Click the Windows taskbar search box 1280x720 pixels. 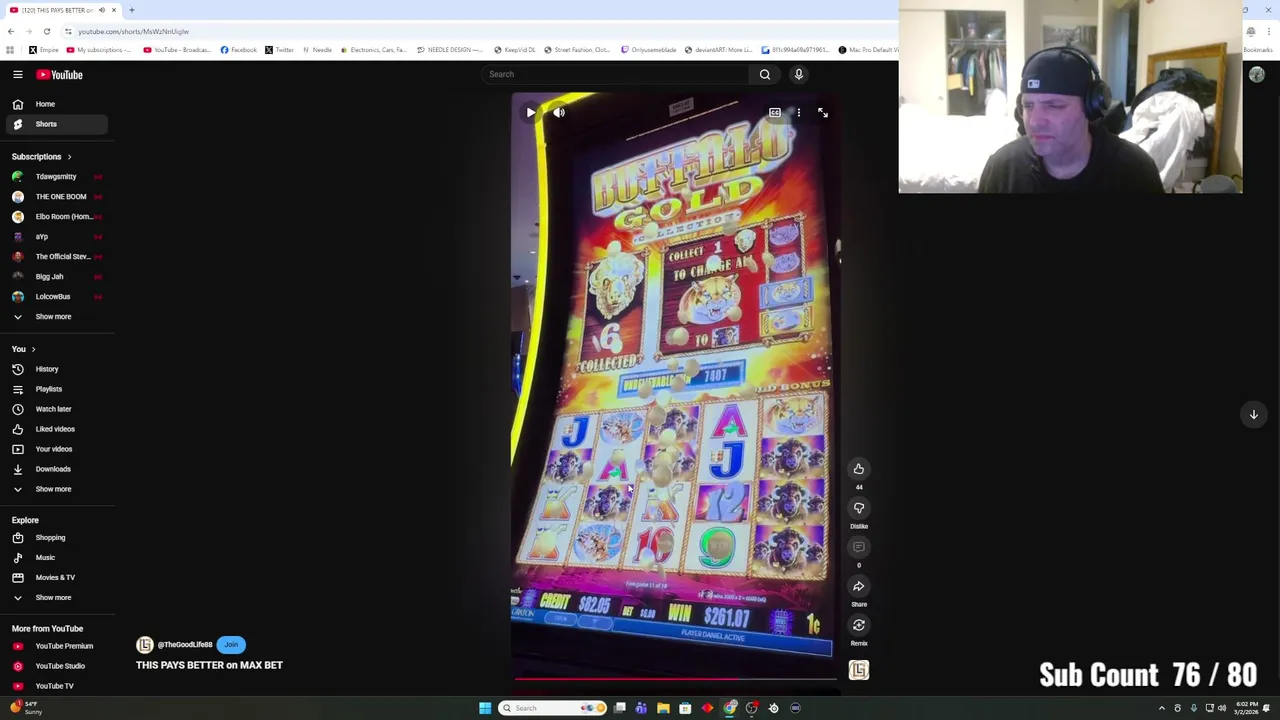[x=553, y=708]
